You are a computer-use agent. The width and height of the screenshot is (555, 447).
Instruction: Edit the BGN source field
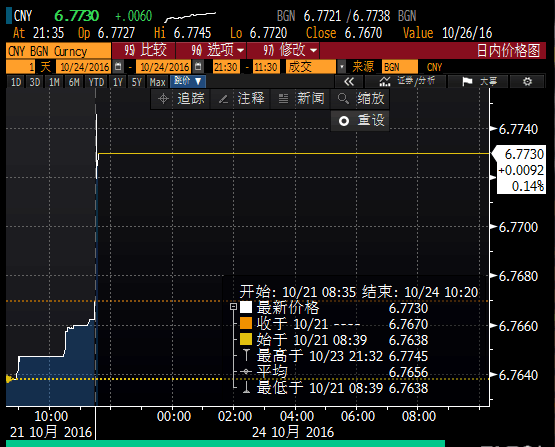(400, 67)
